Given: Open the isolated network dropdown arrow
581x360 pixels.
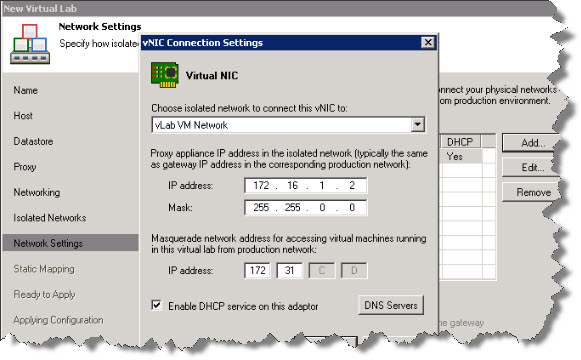Looking at the screenshot, I should [418, 125].
